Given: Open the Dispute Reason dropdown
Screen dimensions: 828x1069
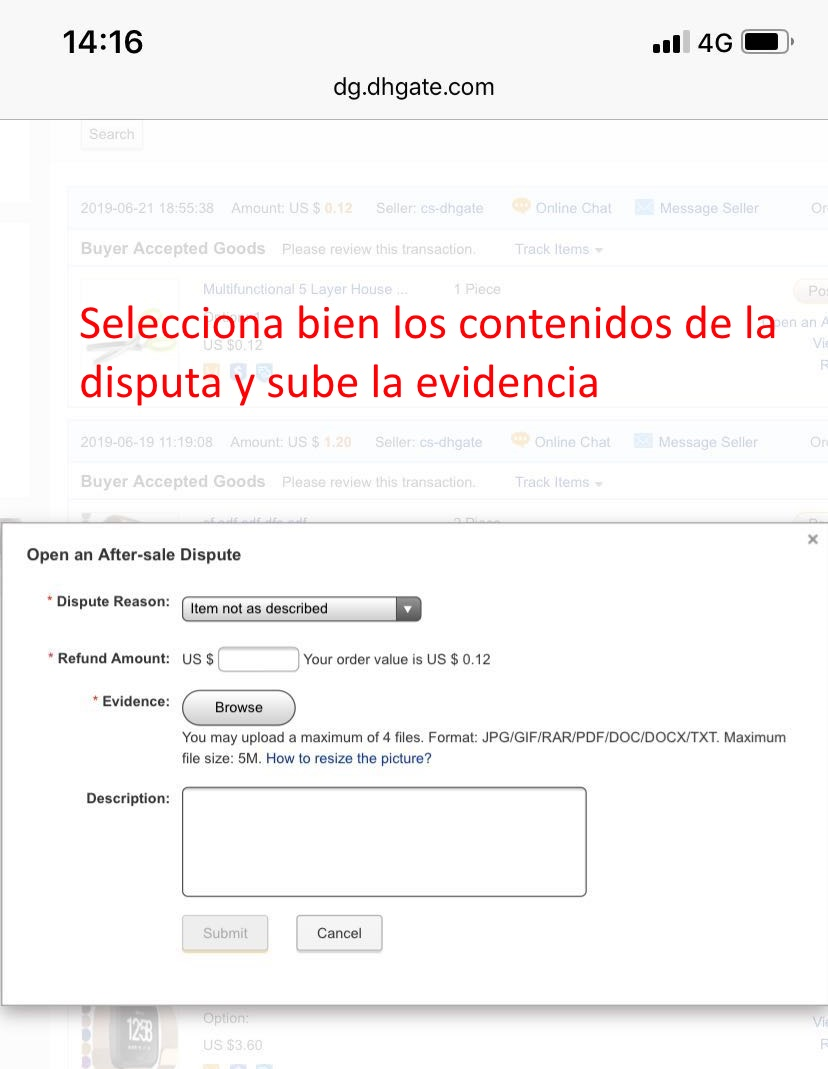Looking at the screenshot, I should pyautogui.click(x=301, y=608).
